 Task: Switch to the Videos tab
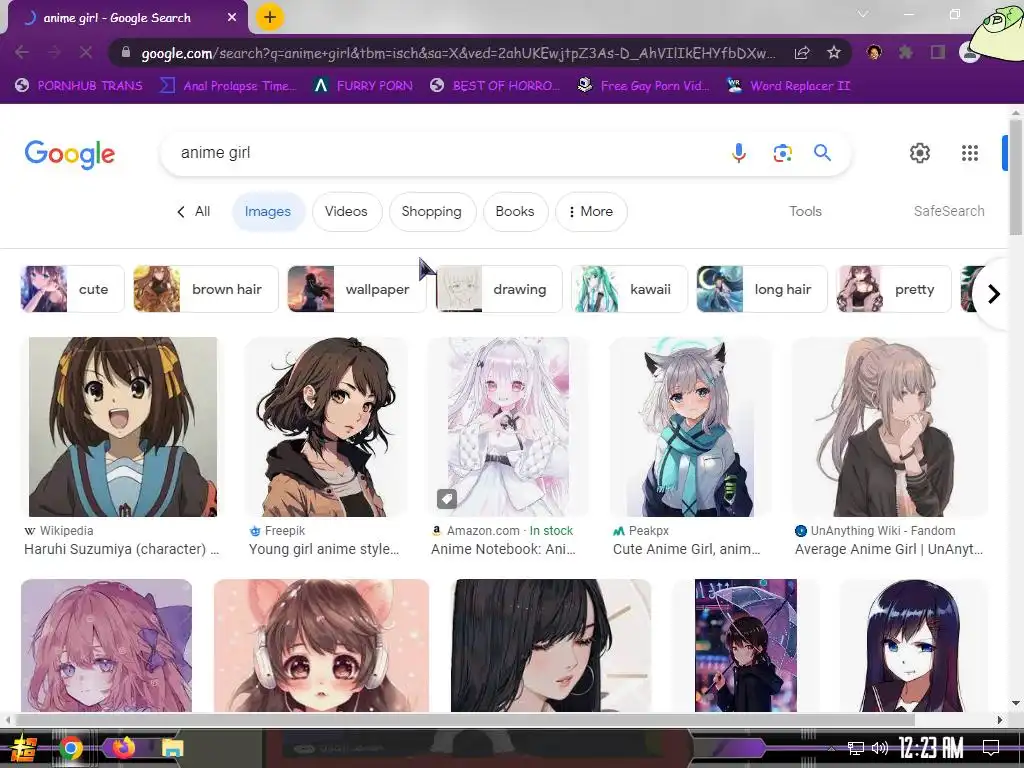[346, 212]
